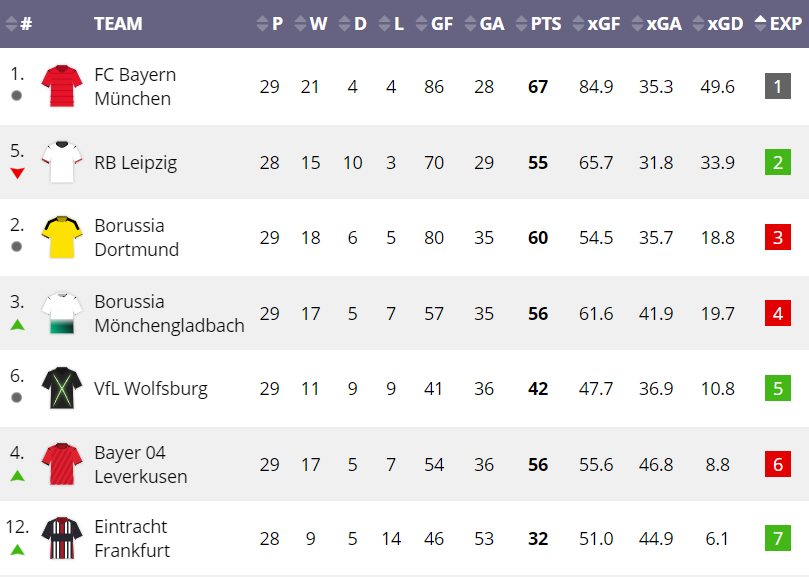Sort table by xGF column

[x=596, y=24]
